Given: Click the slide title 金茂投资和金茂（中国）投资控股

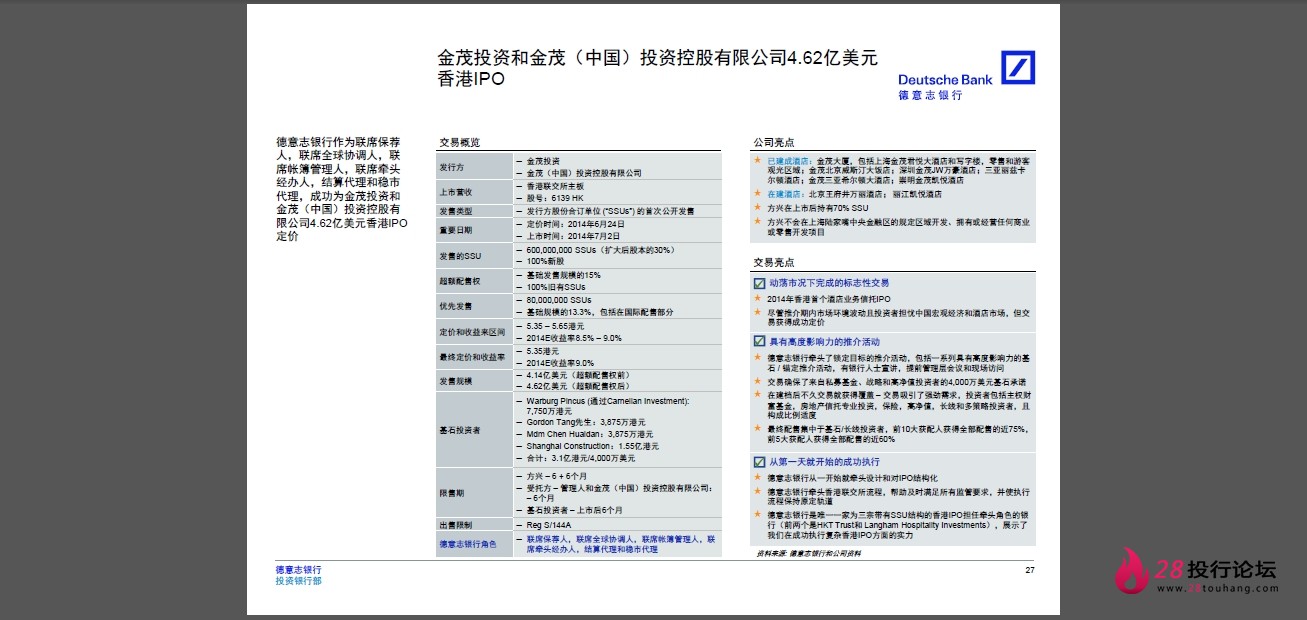Looking at the screenshot, I should (657, 68).
